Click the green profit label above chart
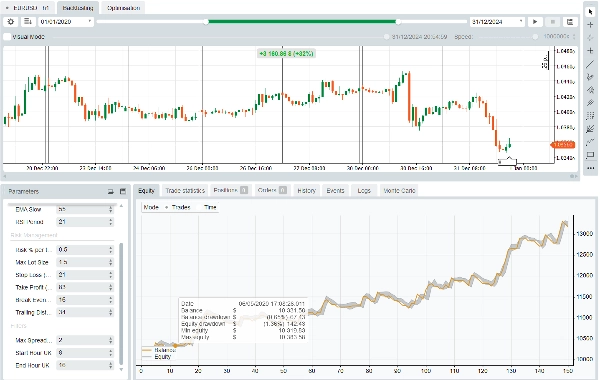 pos(286,54)
